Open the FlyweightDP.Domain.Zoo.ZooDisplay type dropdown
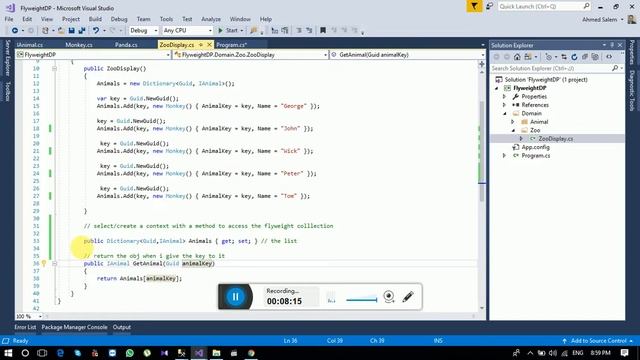 click(x=250, y=55)
